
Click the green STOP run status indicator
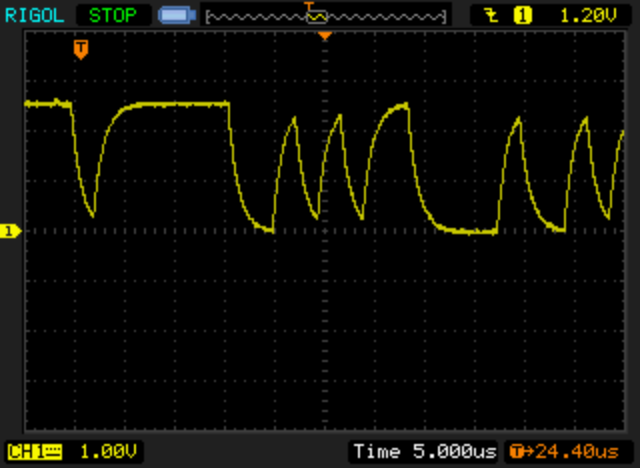(x=112, y=15)
